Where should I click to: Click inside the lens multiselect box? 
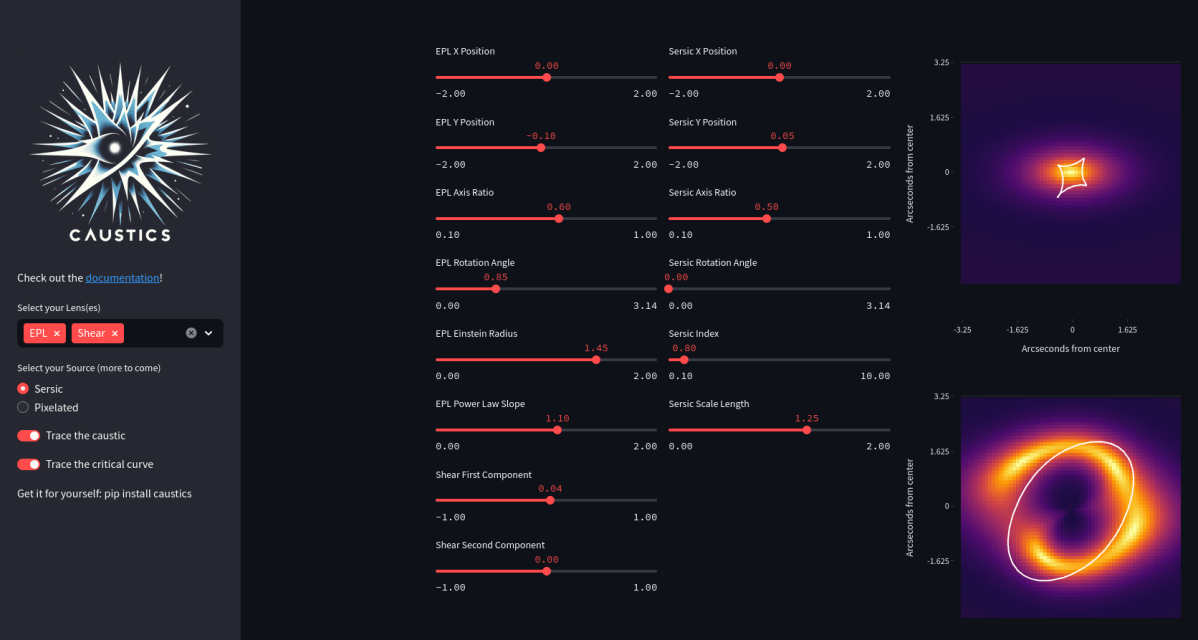[x=152, y=333]
